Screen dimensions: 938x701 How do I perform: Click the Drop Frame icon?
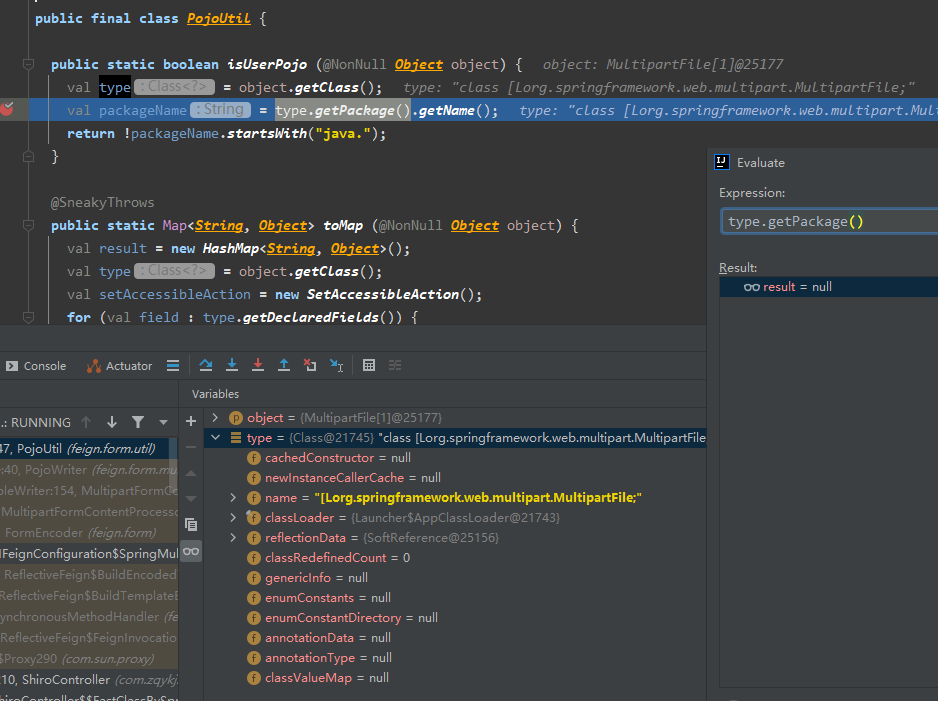coord(310,366)
